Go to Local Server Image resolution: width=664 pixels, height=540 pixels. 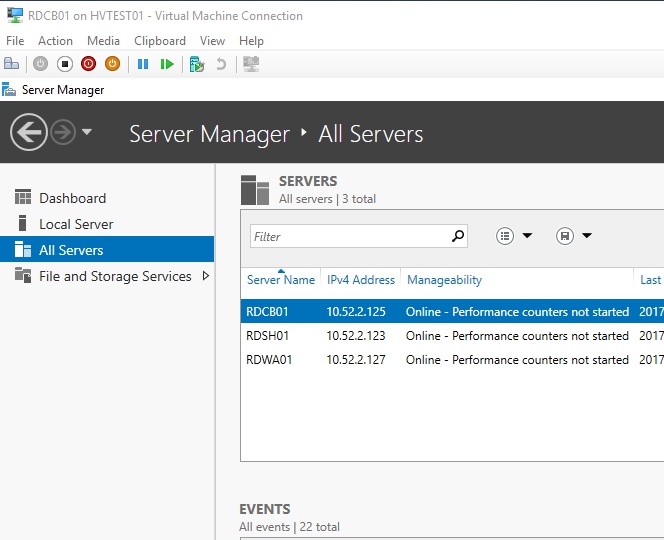point(76,224)
